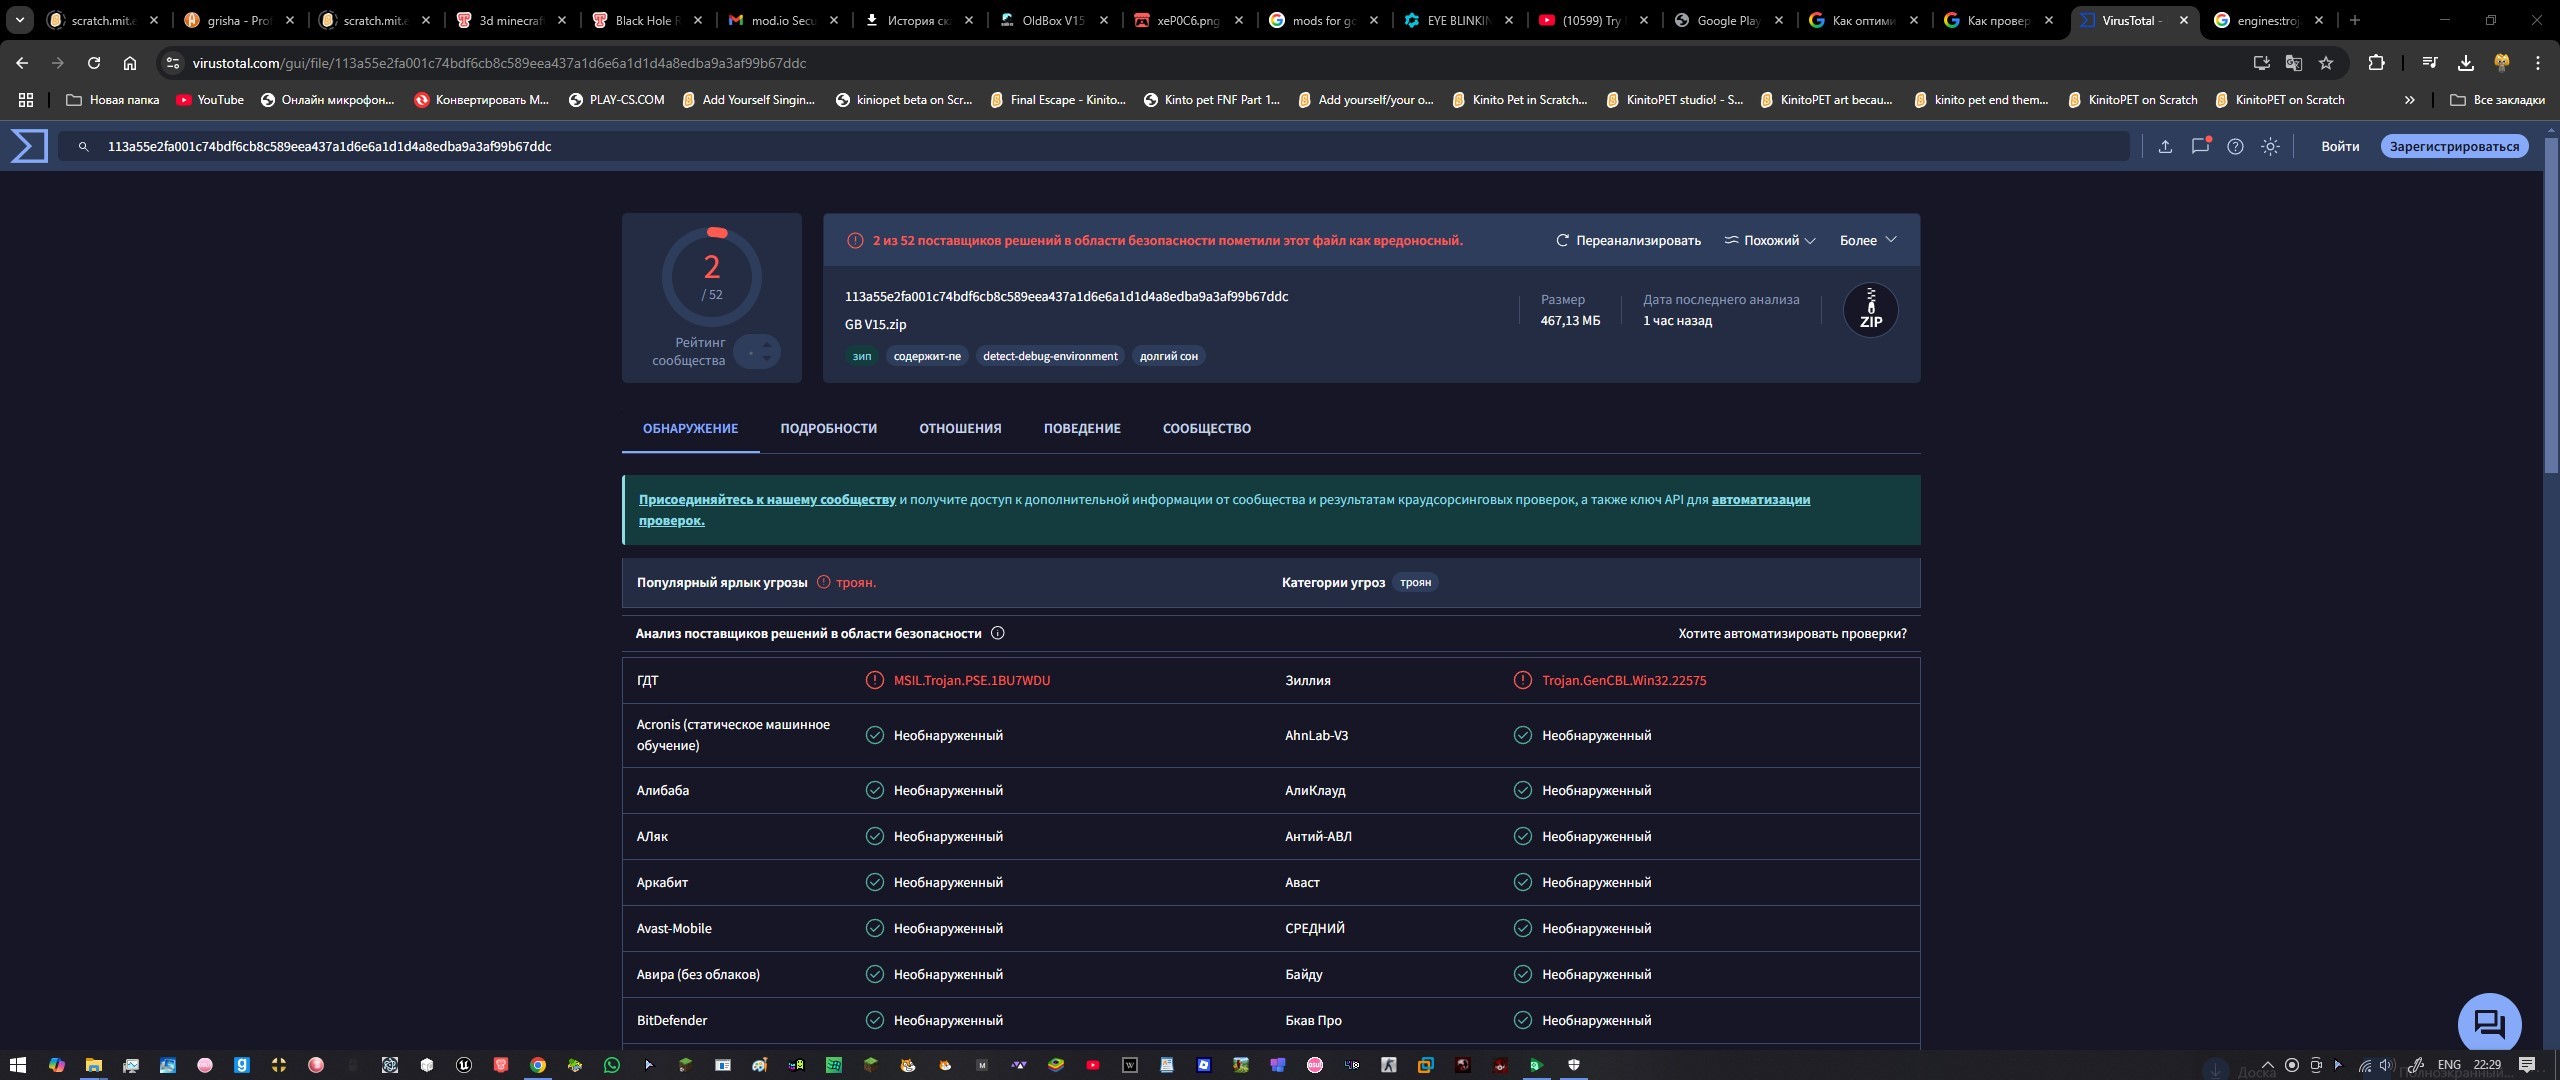Open the notifications speech bubble icon
The width and height of the screenshot is (2560, 1080).
click(2199, 146)
